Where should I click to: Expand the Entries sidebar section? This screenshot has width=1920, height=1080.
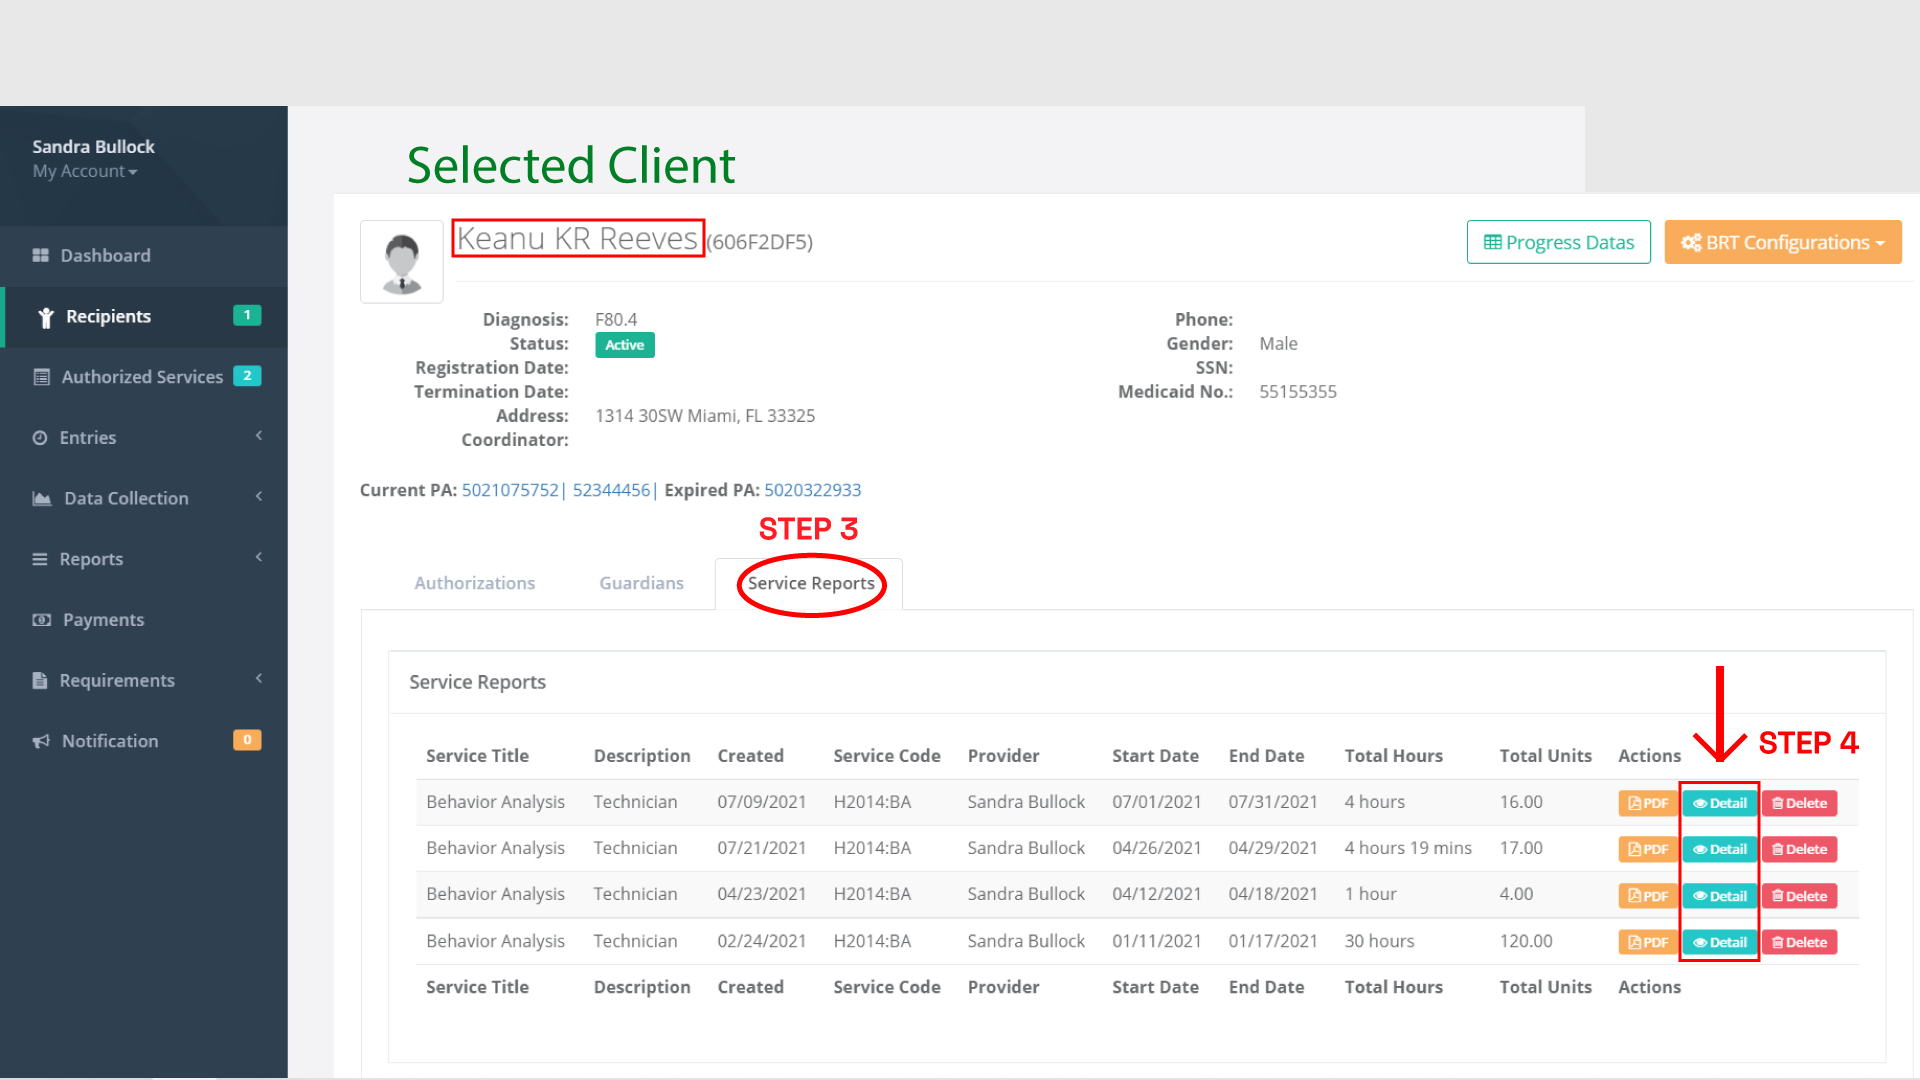click(x=88, y=437)
